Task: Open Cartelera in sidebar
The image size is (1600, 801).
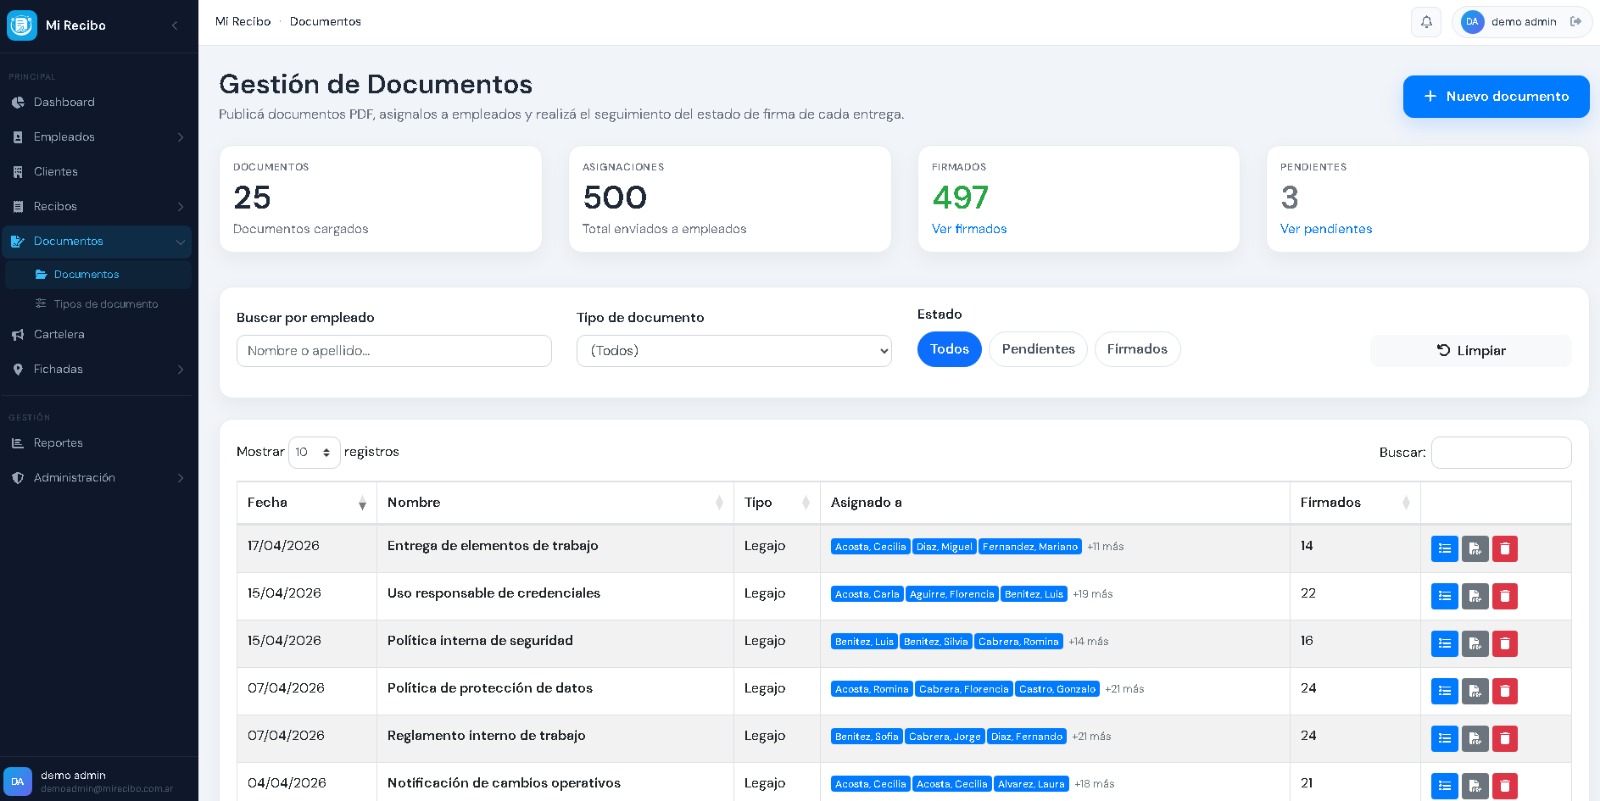Action: click(x=98, y=334)
